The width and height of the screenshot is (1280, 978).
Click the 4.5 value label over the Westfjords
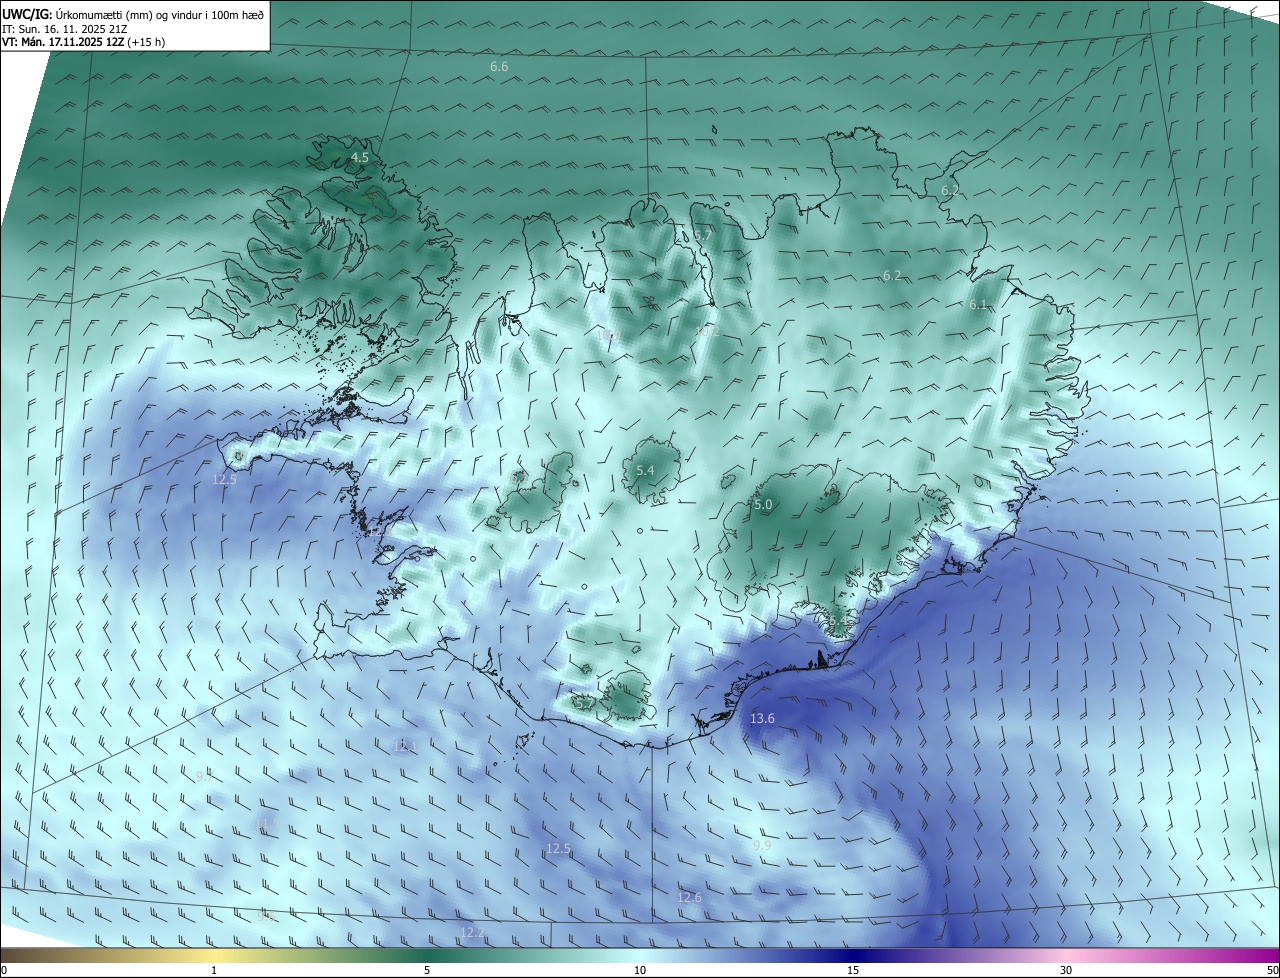pos(359,158)
